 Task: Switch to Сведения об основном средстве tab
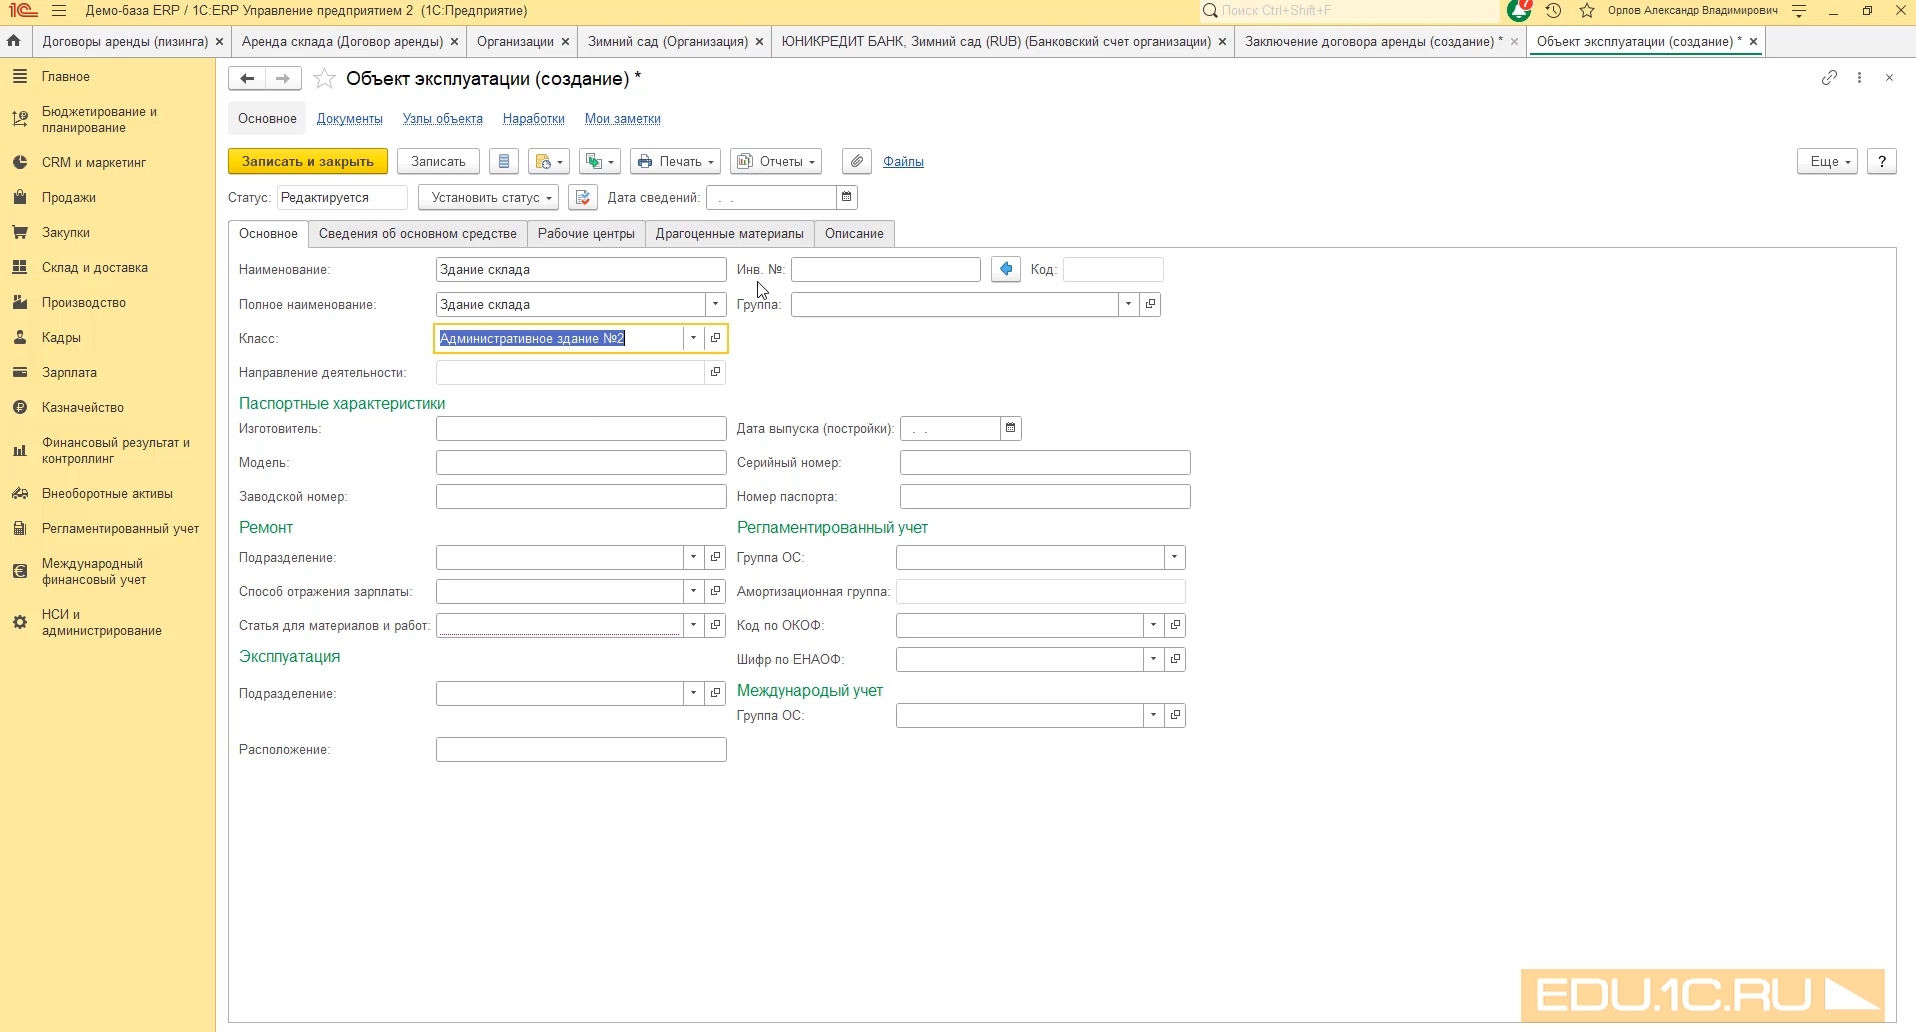click(x=417, y=234)
